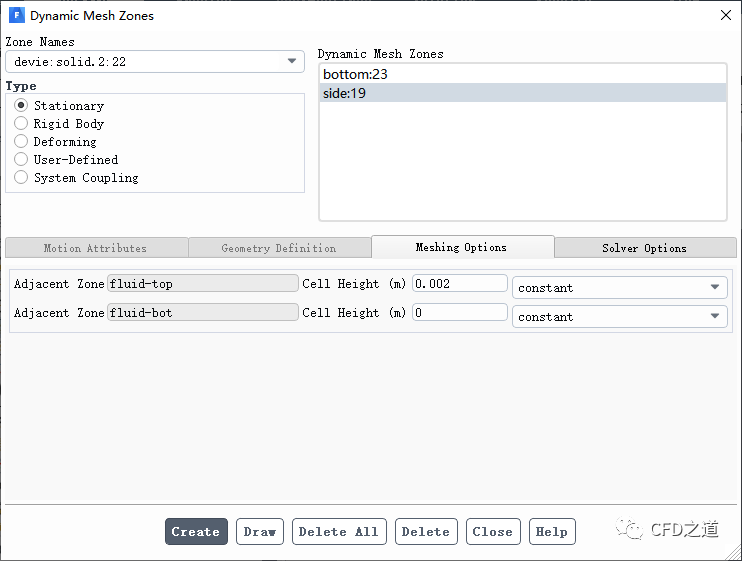This screenshot has width=742, height=561.
Task: Click the Fluent app icon in title bar
Action: click(x=16, y=15)
